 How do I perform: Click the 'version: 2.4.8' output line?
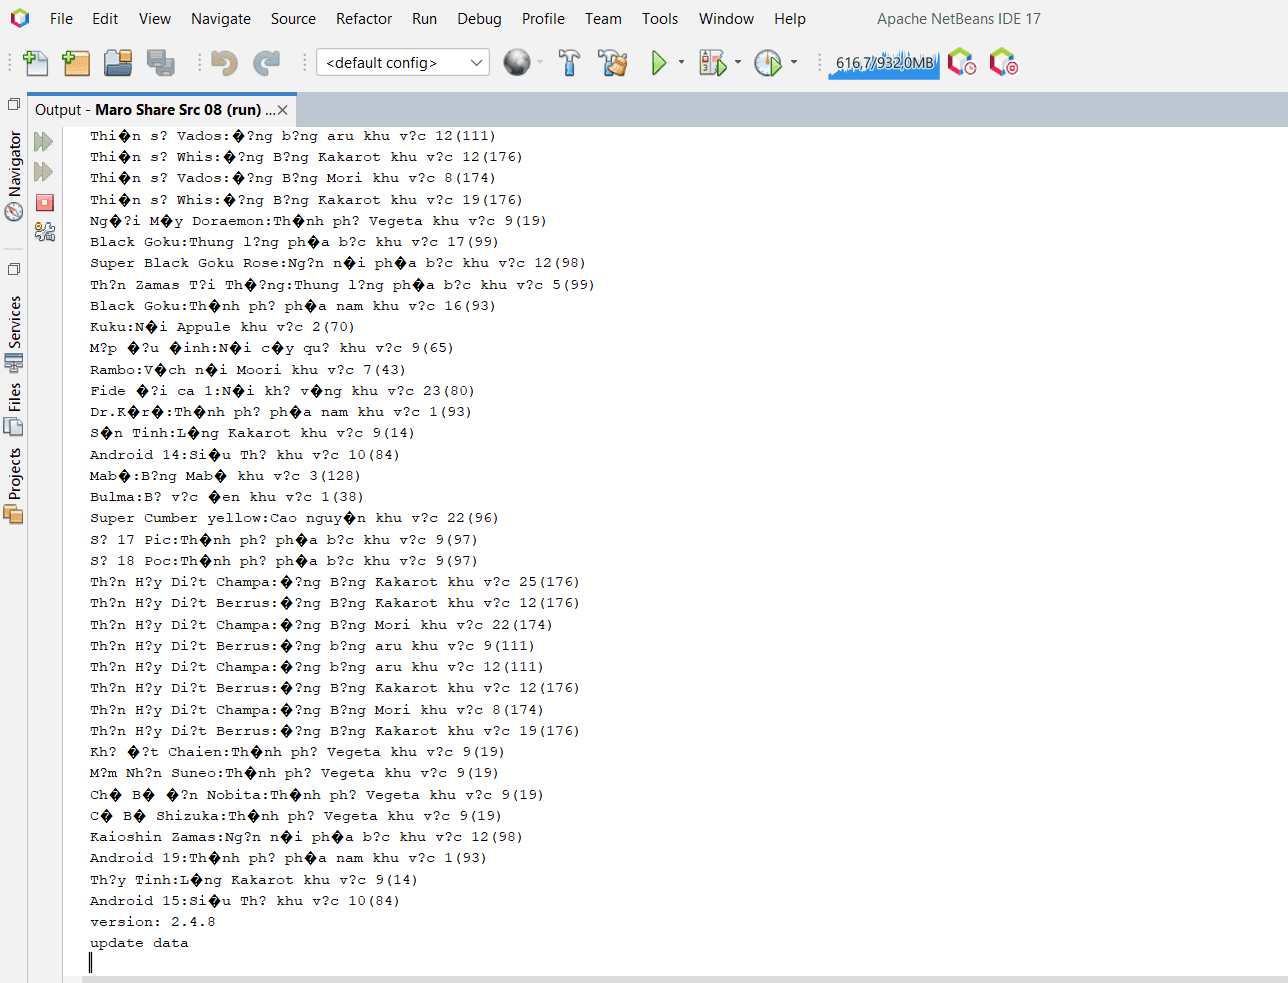coord(153,922)
